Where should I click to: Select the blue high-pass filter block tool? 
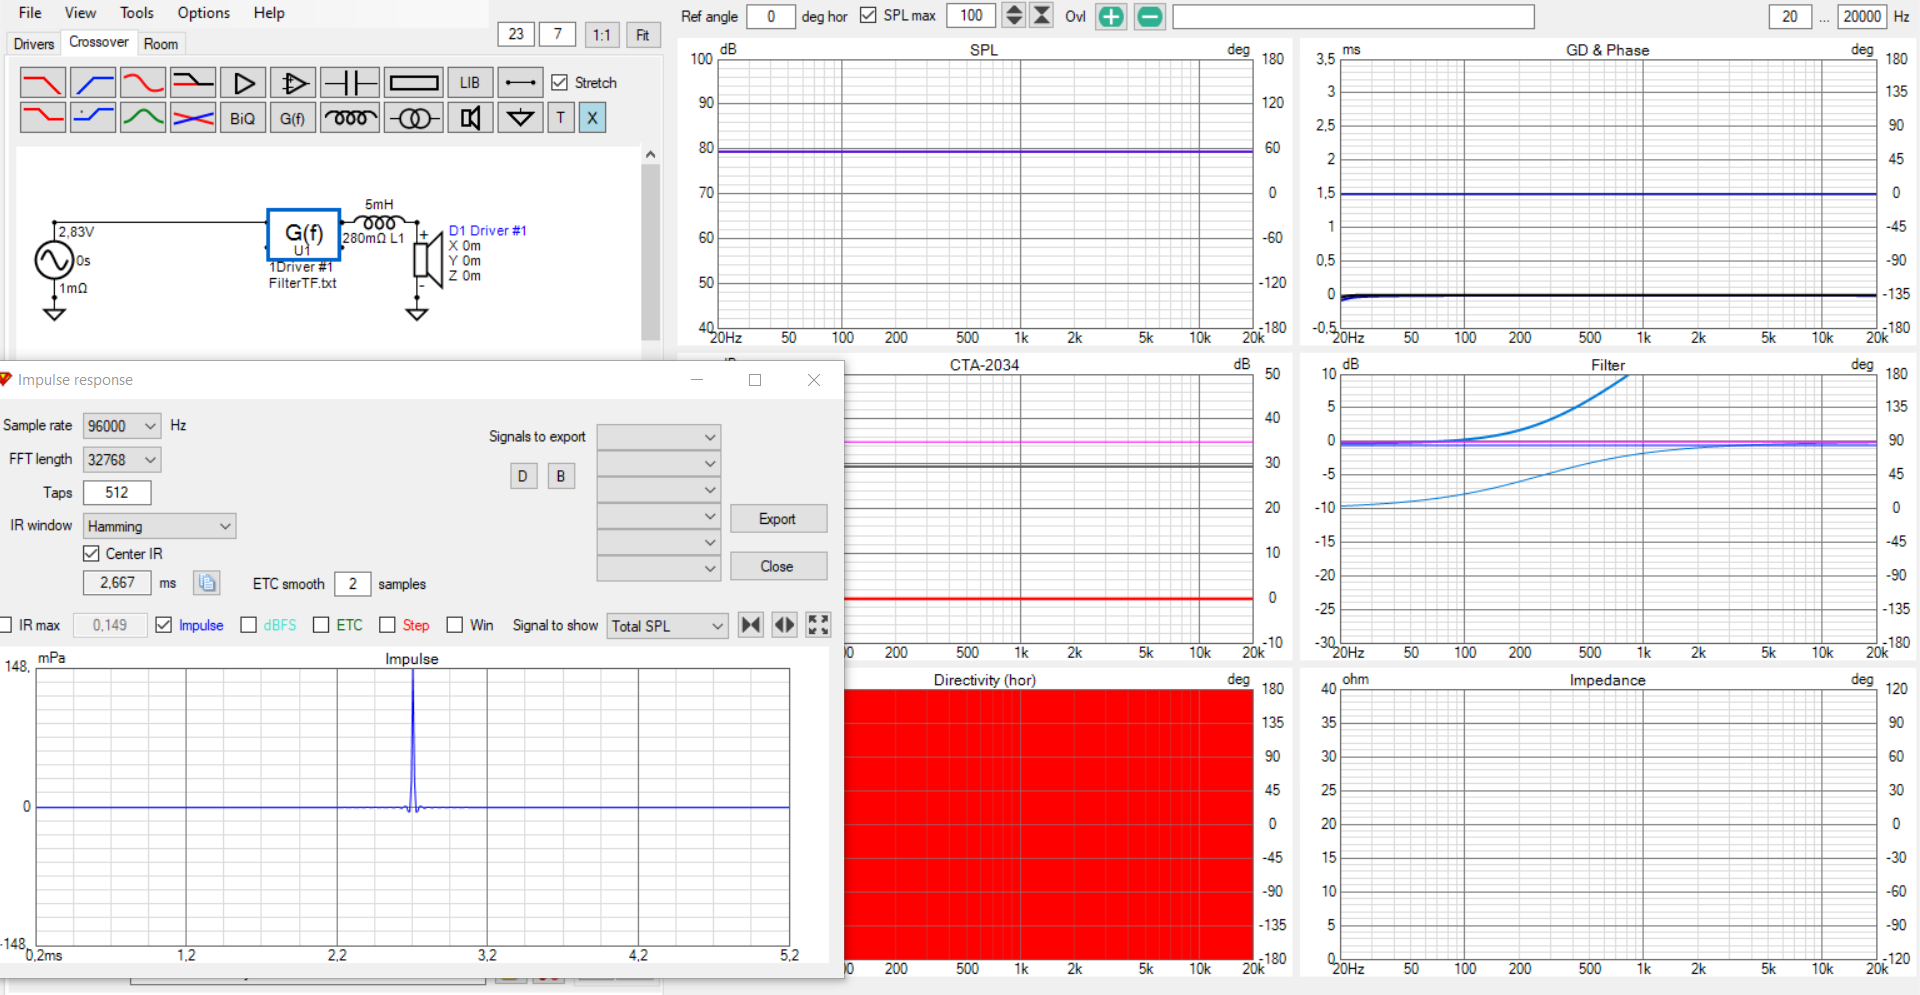pos(93,82)
